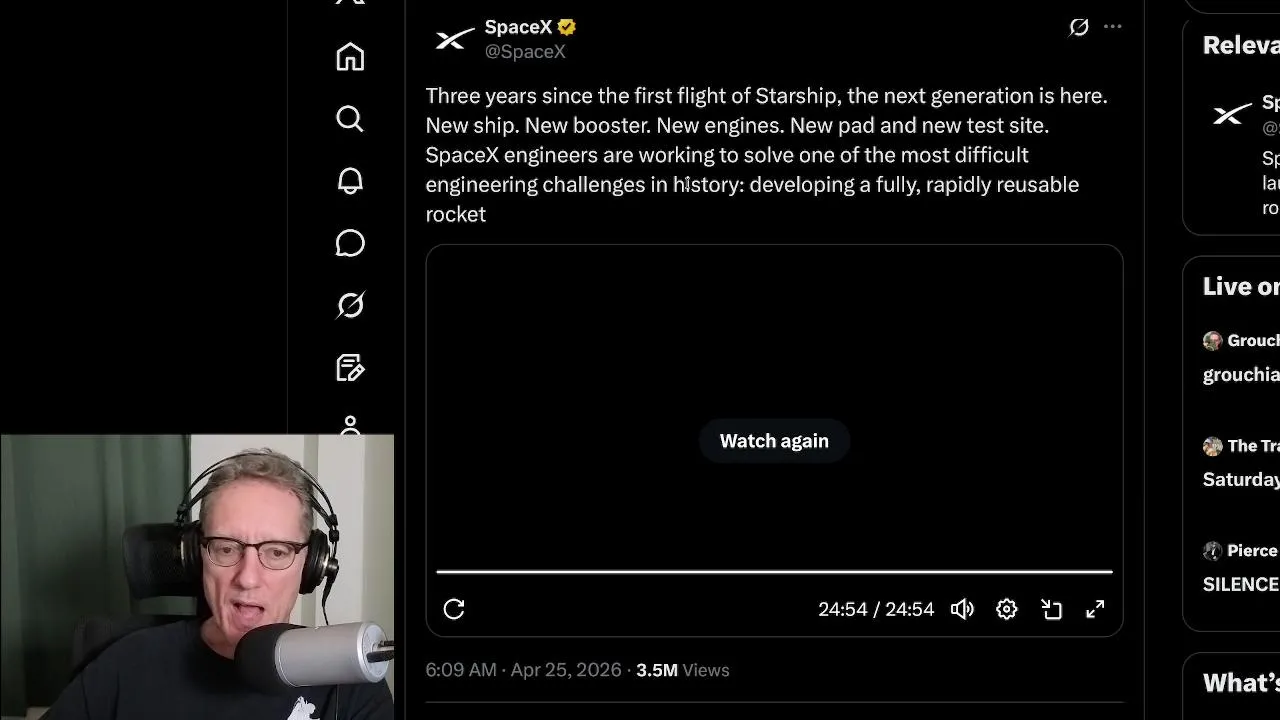Expand video to fullscreen
Viewport: 1280px width, 720px height.
tap(1095, 609)
